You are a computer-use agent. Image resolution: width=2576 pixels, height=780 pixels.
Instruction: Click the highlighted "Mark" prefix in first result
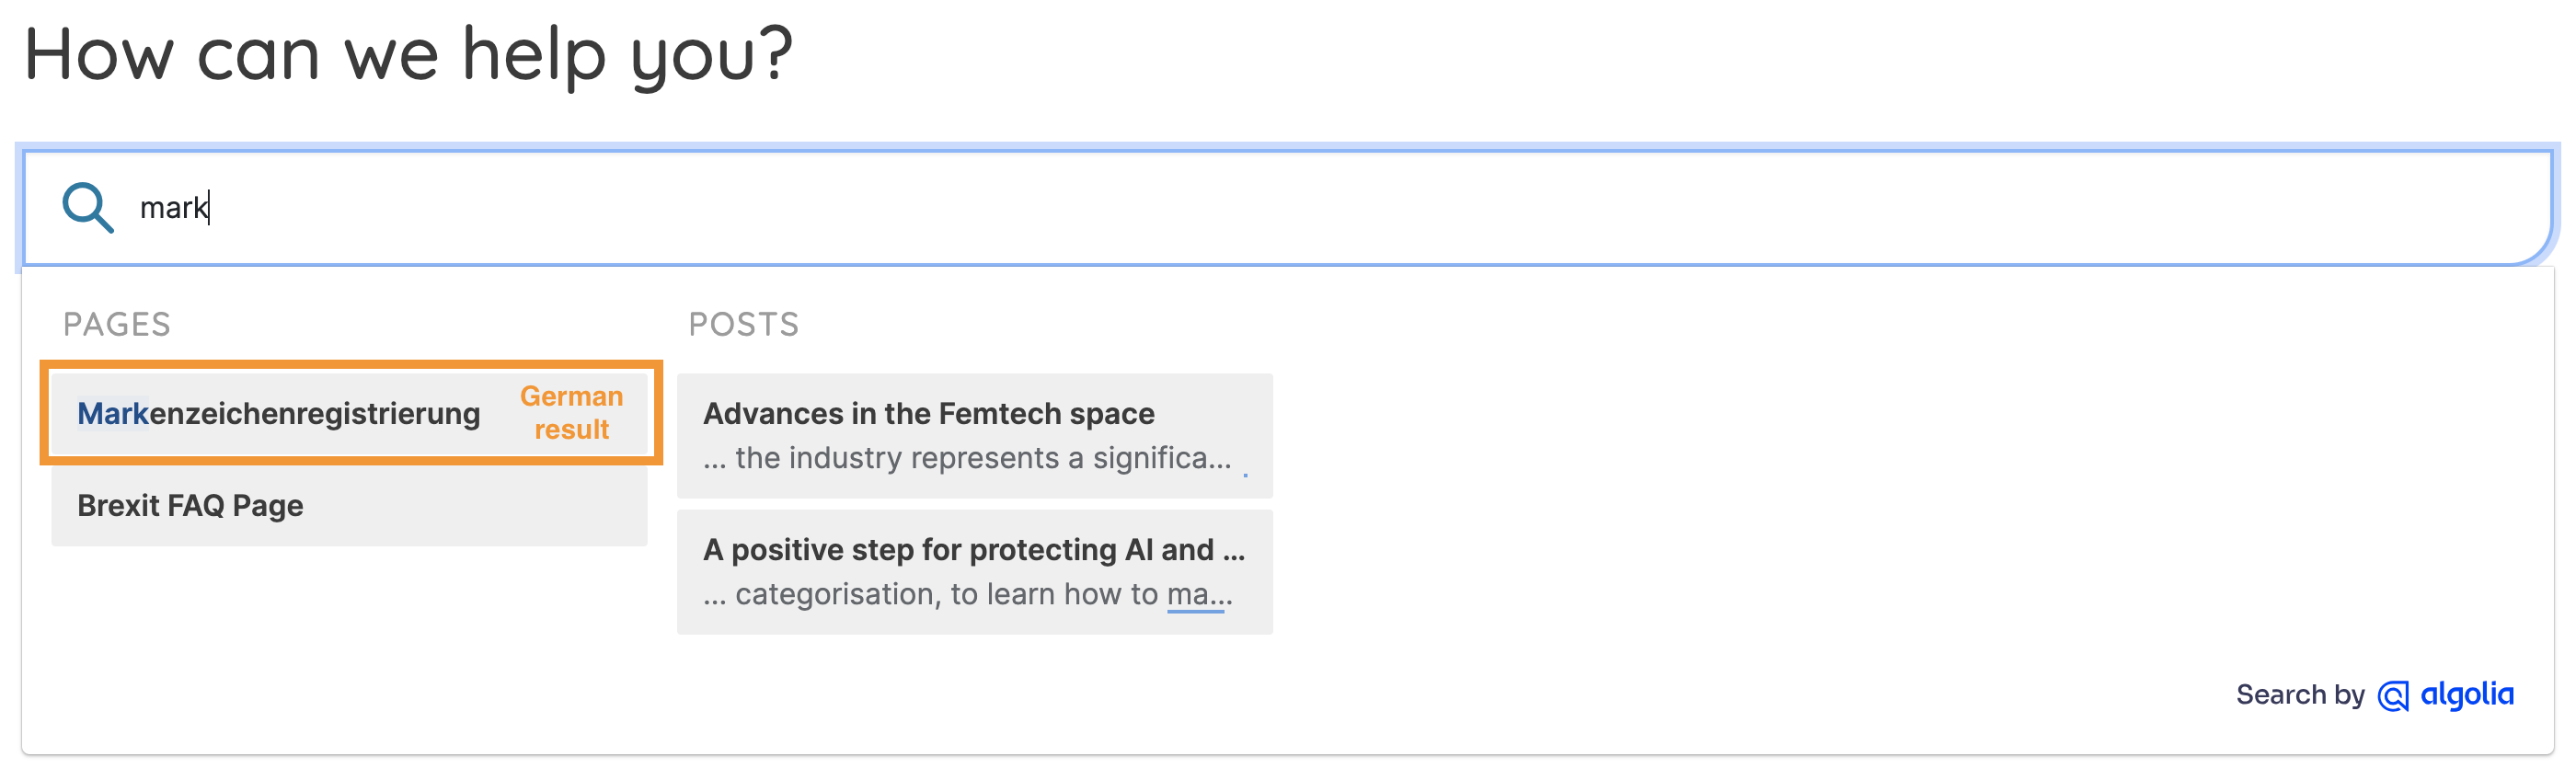(x=113, y=414)
